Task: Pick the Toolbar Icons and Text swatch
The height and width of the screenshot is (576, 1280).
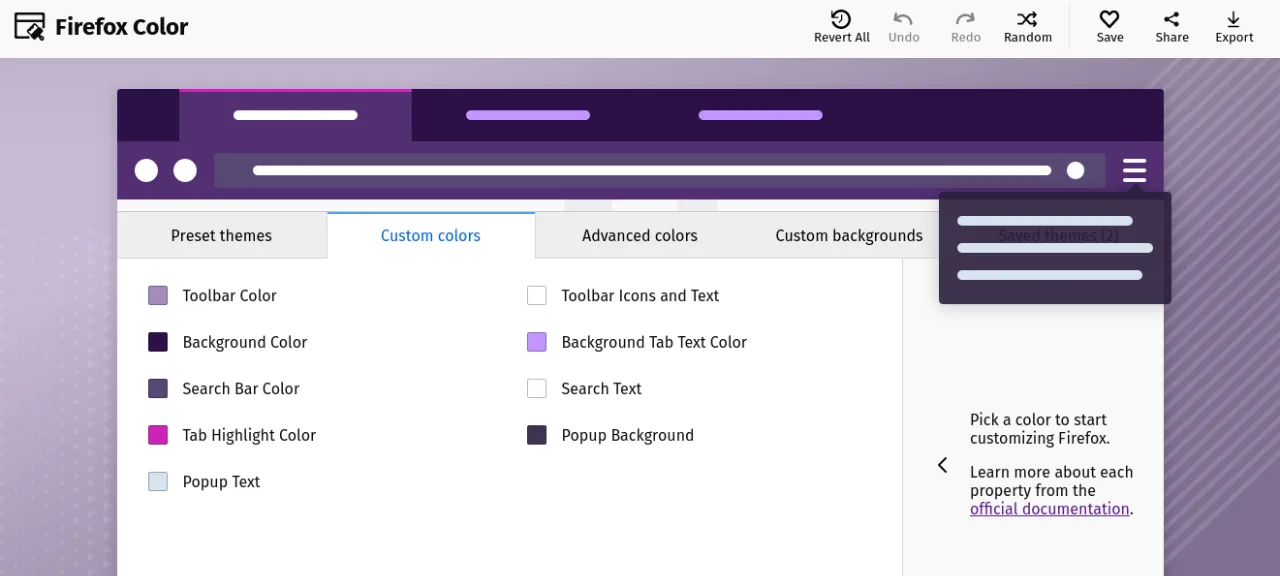Action: 537,295
